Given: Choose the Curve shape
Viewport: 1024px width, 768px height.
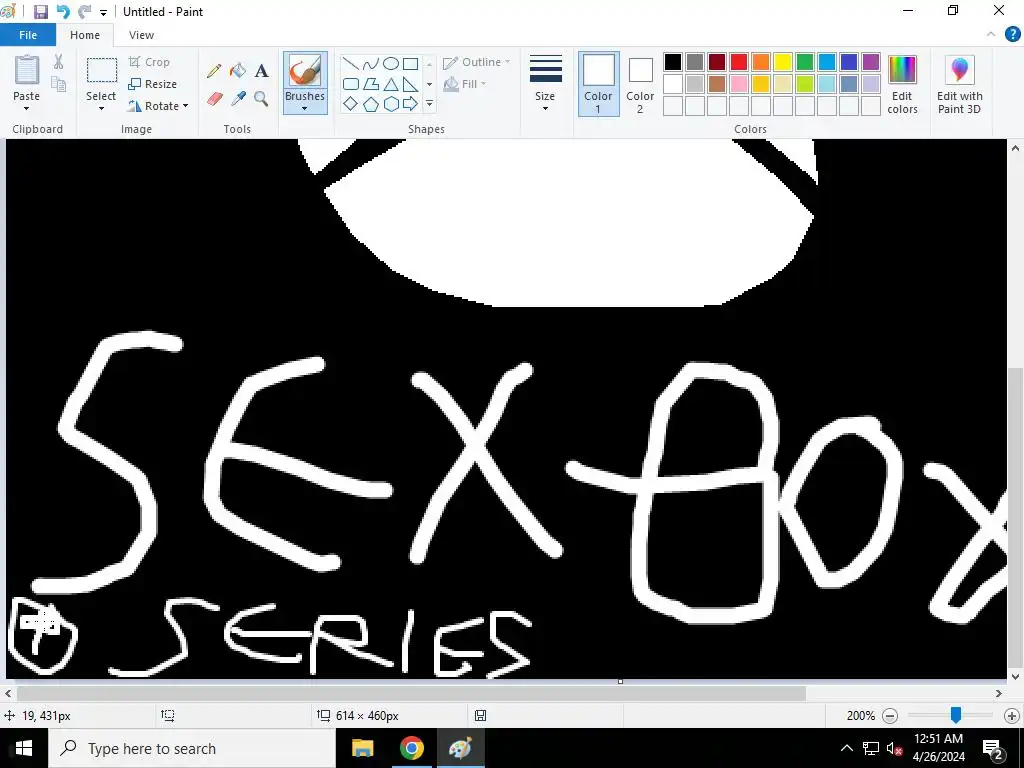Looking at the screenshot, I should coord(370,64).
